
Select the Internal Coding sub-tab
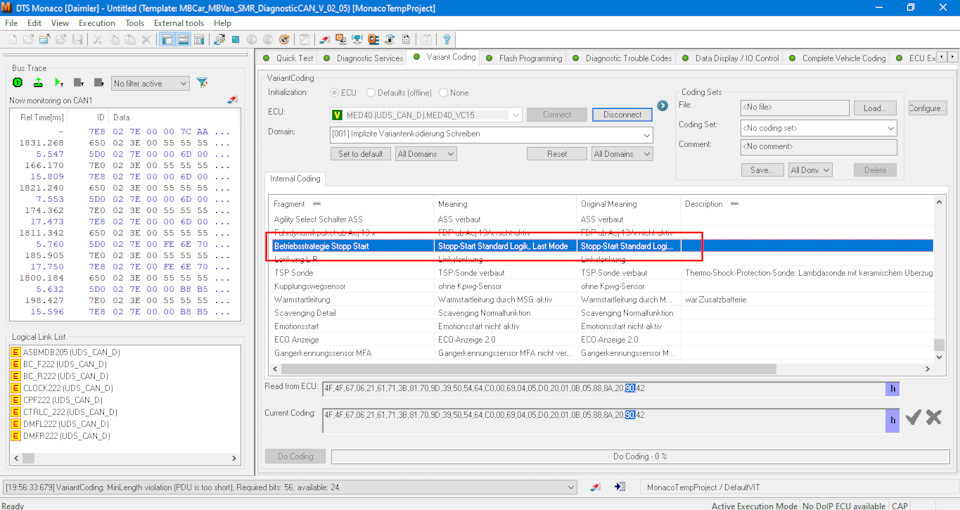pyautogui.click(x=295, y=179)
